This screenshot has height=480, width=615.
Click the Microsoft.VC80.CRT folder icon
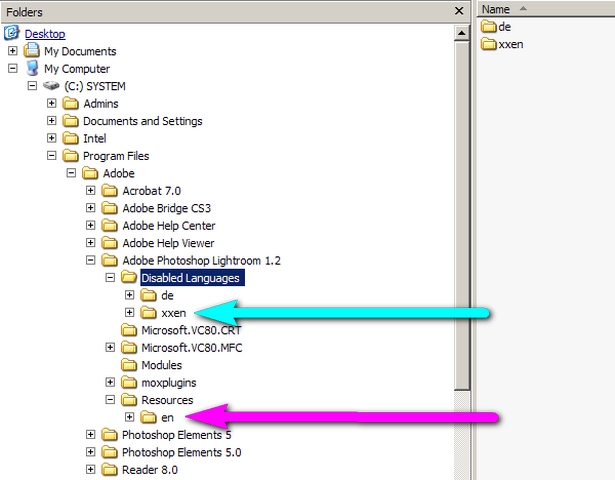[129, 330]
